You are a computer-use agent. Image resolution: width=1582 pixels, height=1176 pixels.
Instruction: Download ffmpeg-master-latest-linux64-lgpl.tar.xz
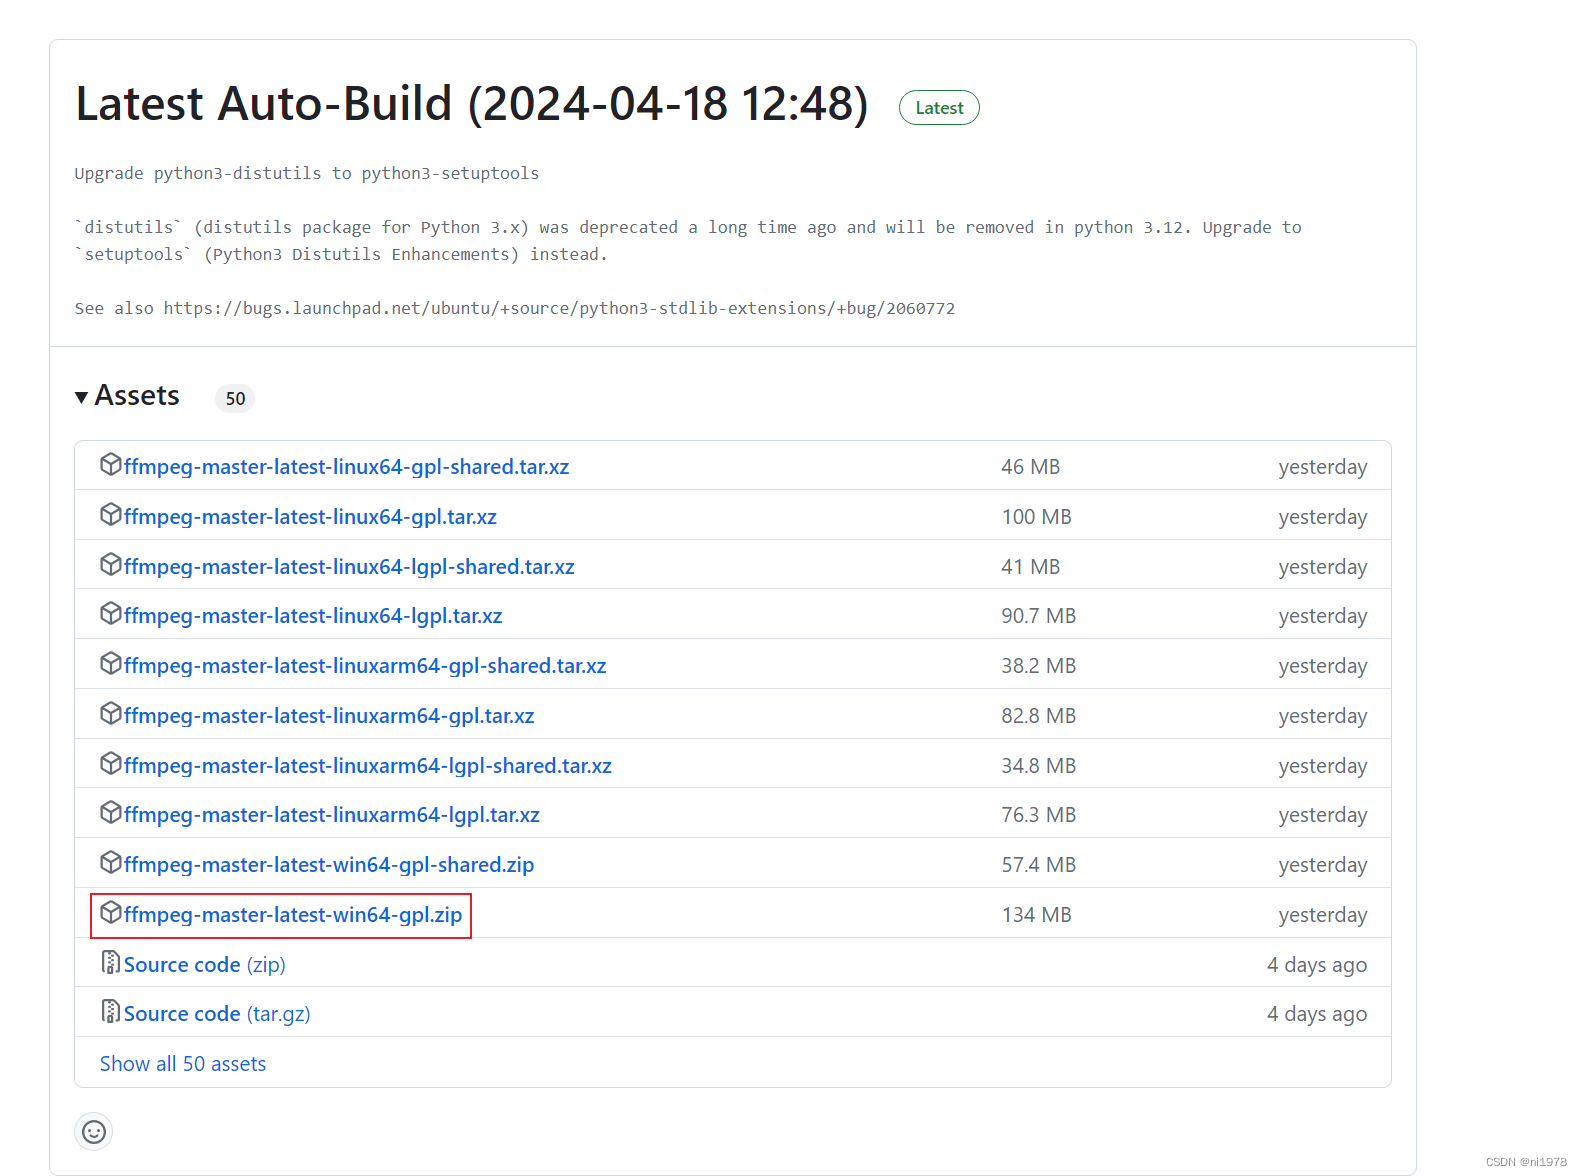tap(313, 616)
